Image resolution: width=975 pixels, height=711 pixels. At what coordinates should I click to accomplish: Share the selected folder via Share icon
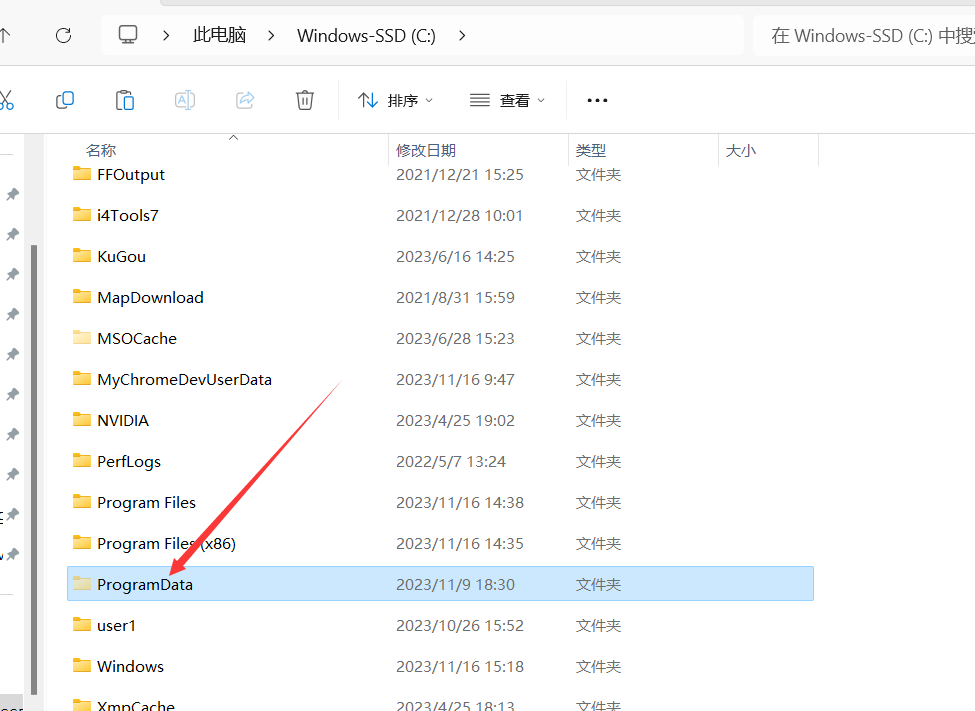244,100
